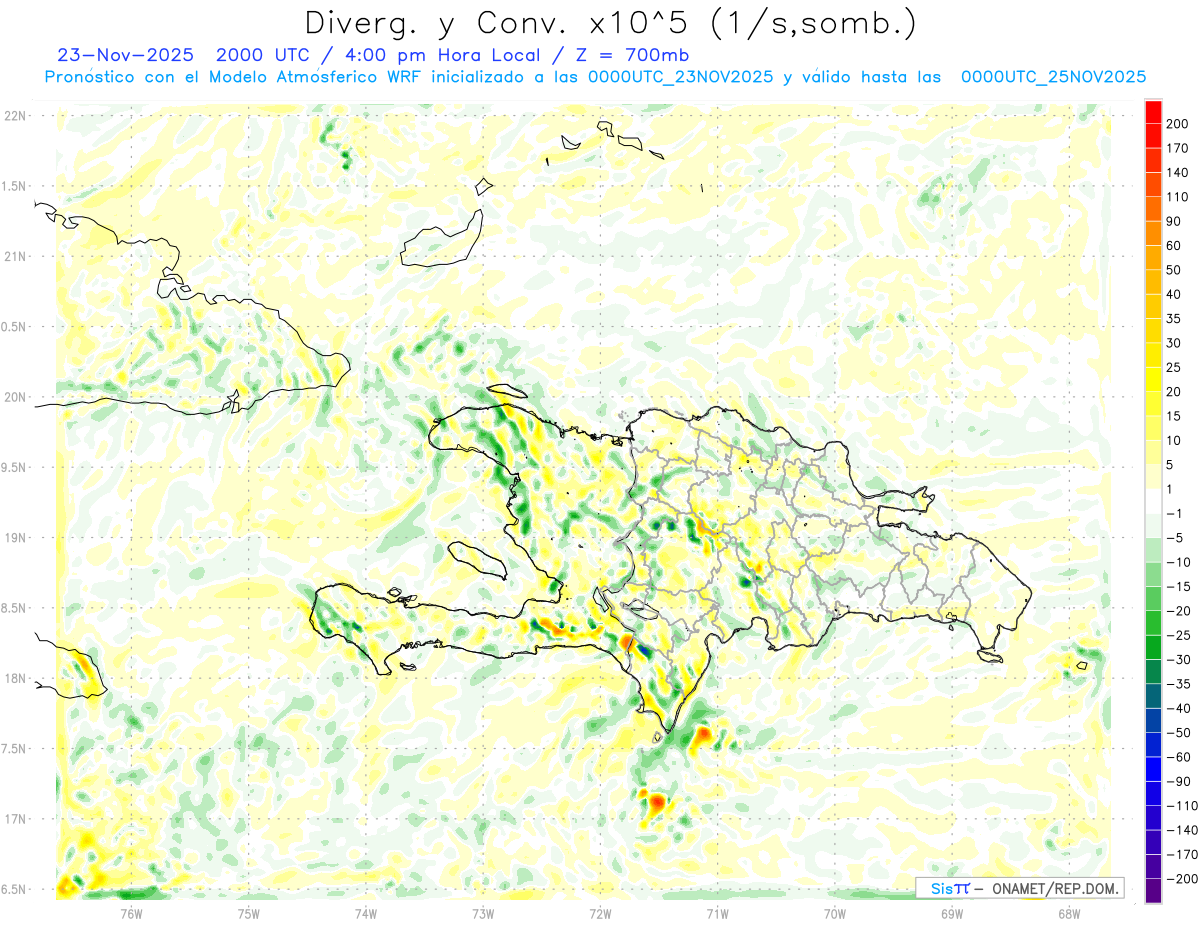Click the '0.5N' latitude label
Viewport: 1200px width, 927px height.
[x=15, y=327]
